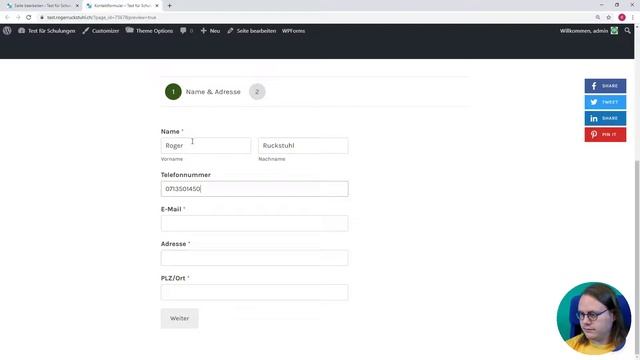The image size is (640, 360).
Task: Share on LinkedIn via Share button
Action: tap(605, 118)
